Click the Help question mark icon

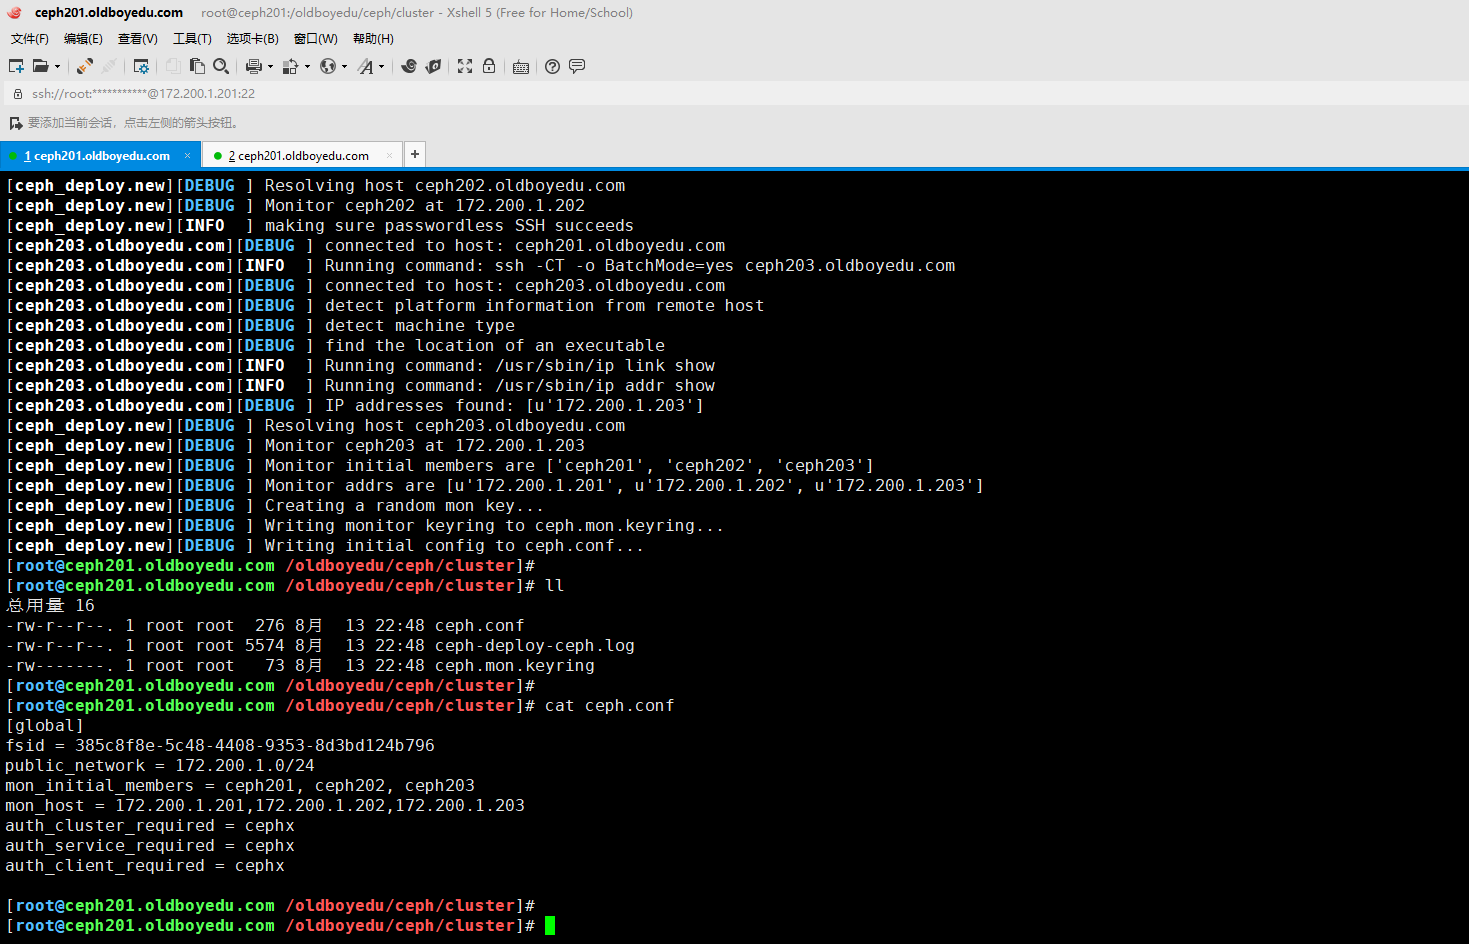(552, 66)
